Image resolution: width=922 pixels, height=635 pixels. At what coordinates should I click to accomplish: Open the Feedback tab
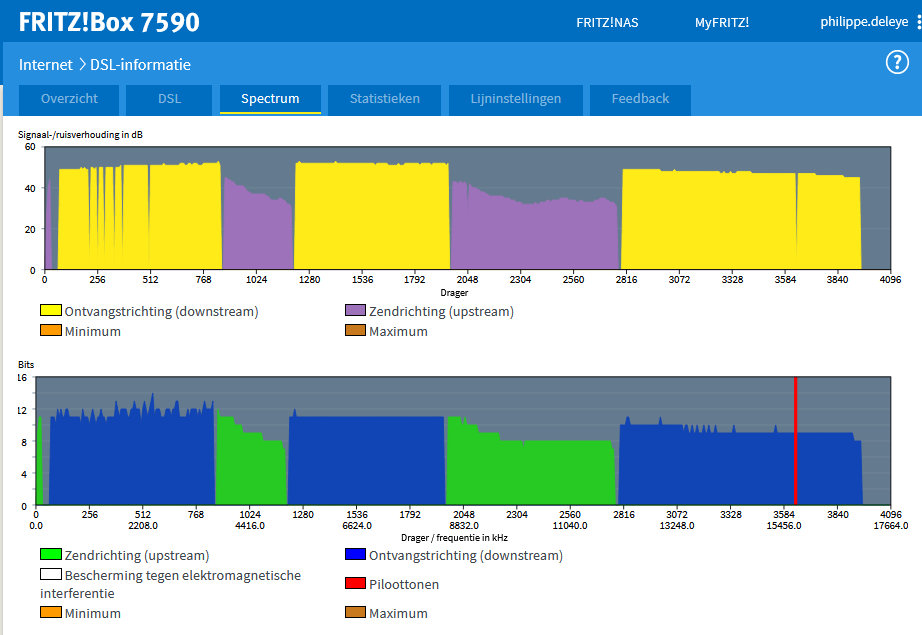click(640, 99)
